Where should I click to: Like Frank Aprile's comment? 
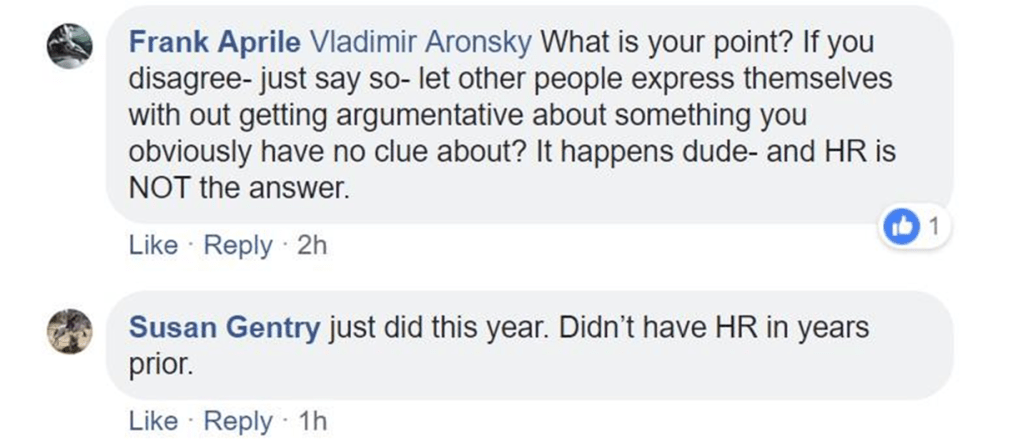pyautogui.click(x=152, y=245)
